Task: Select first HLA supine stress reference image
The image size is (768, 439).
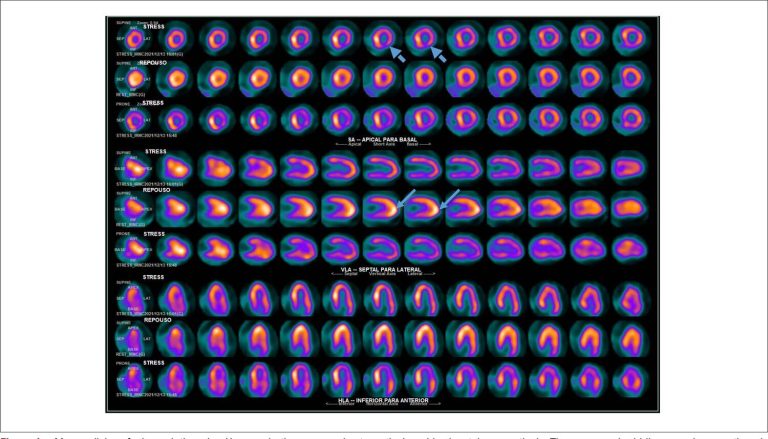Action: tap(133, 296)
